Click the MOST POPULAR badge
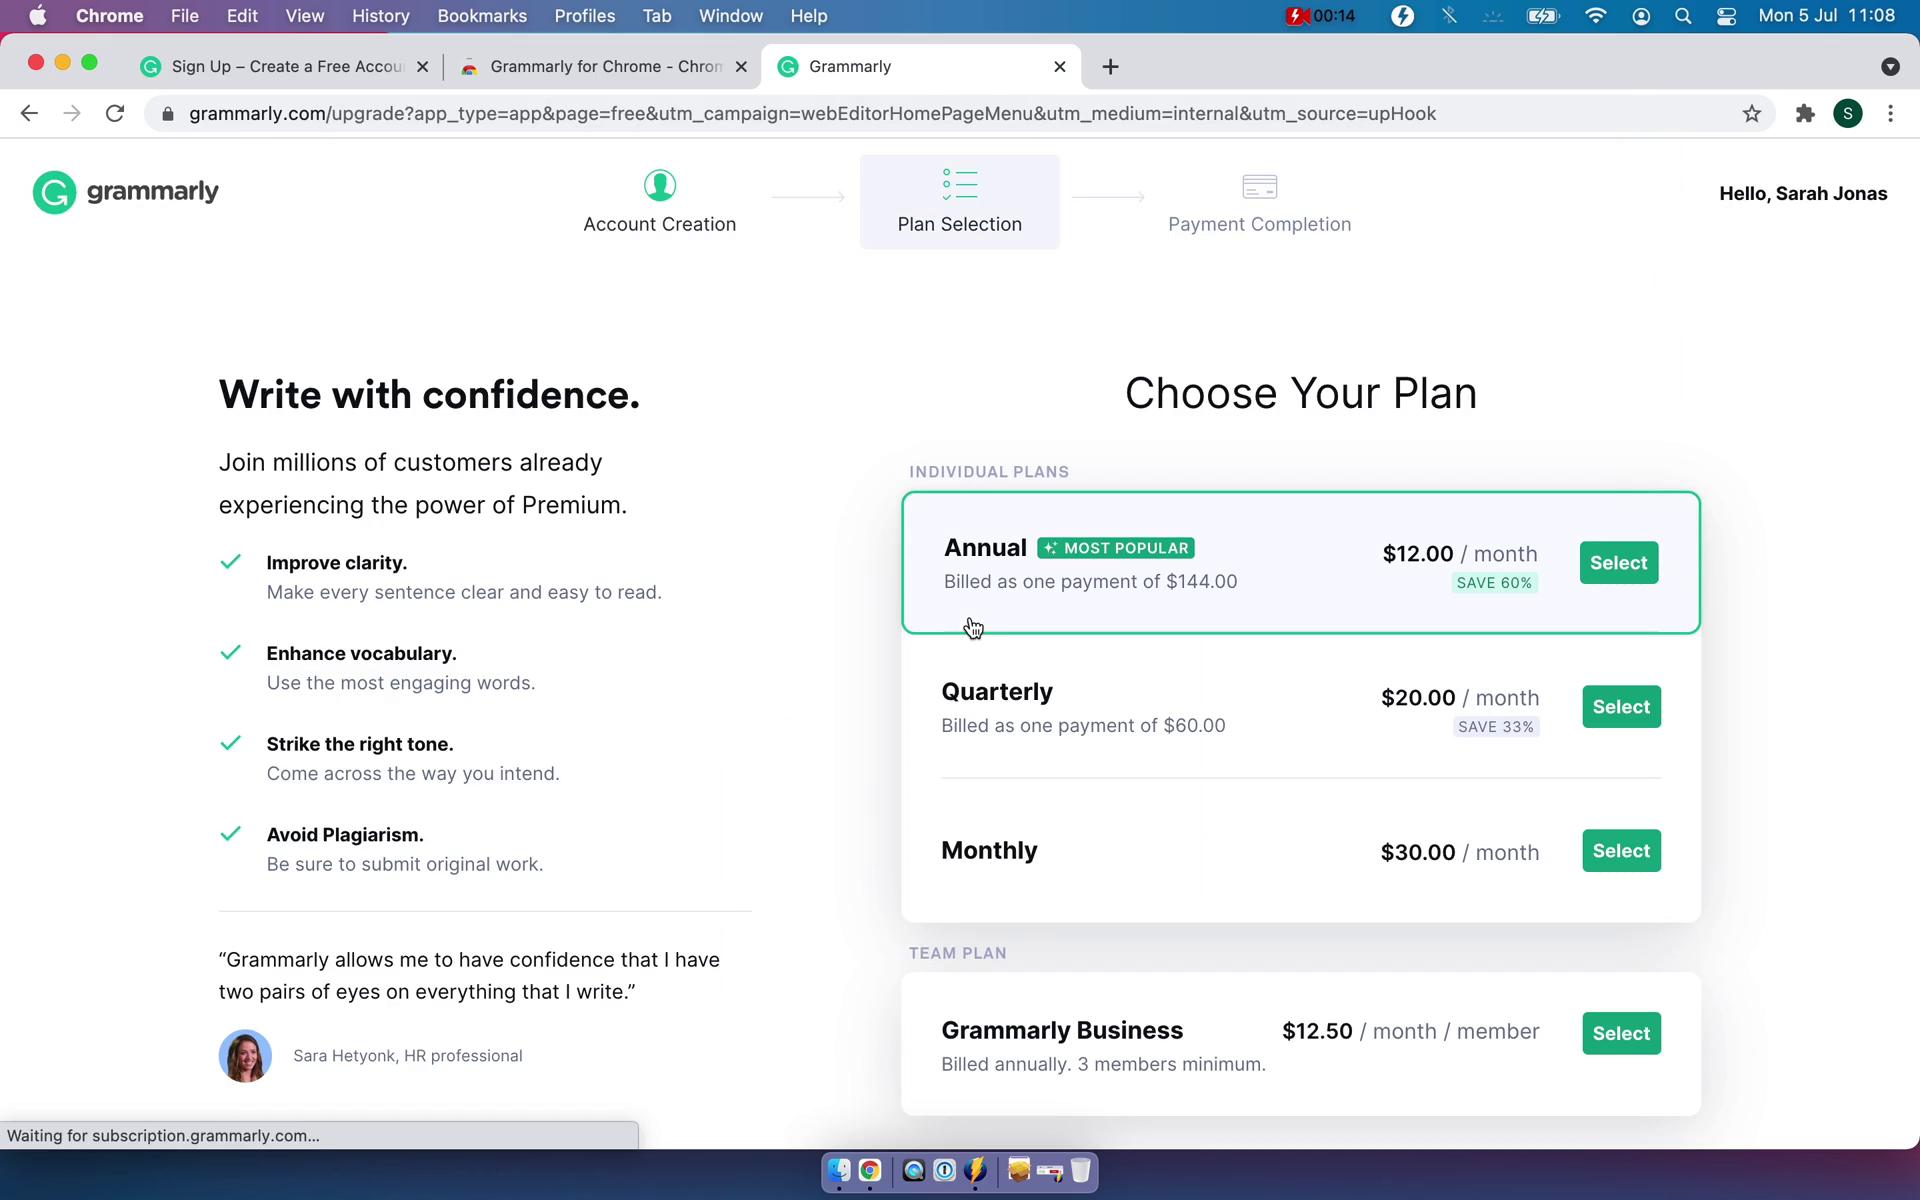The width and height of the screenshot is (1920, 1200). tap(1116, 548)
